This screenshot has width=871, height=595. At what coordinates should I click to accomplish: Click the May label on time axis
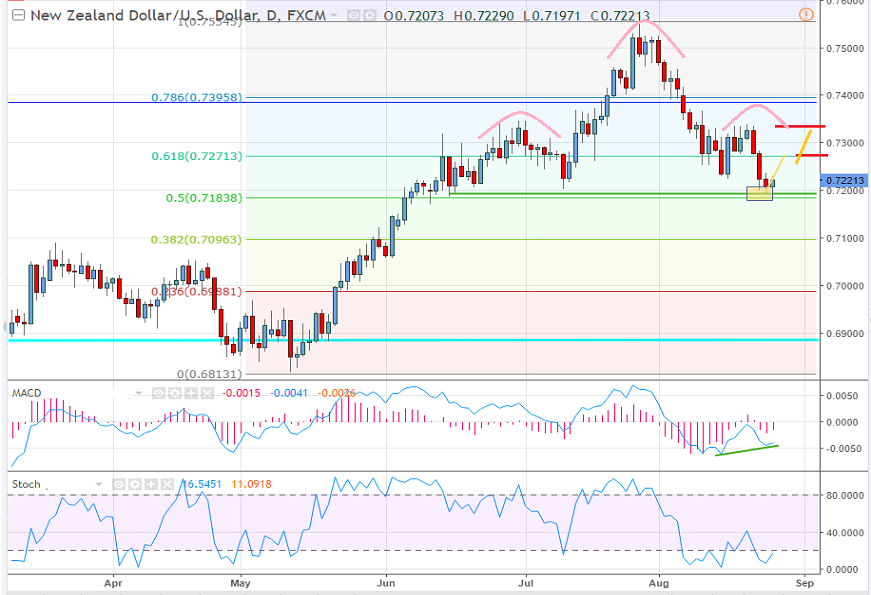[x=240, y=583]
